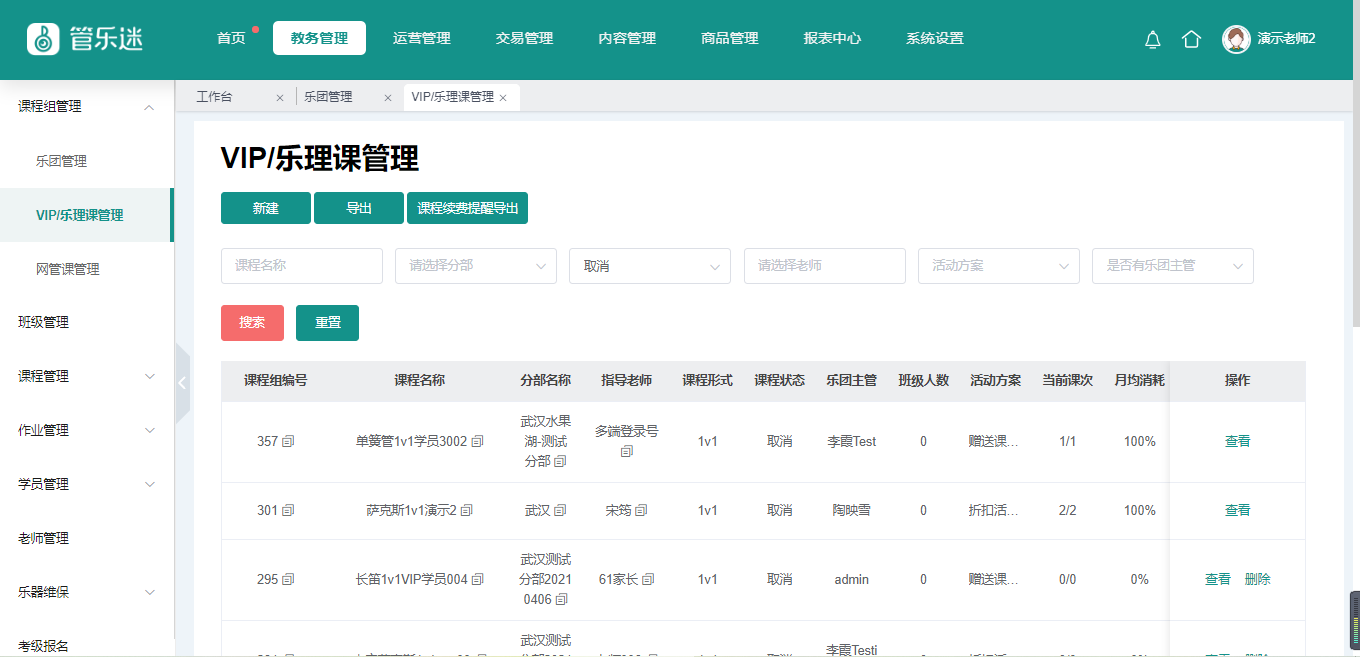The height and width of the screenshot is (657, 1360).
Task: Open the 活动方案 filter dropdown
Action: (998, 266)
